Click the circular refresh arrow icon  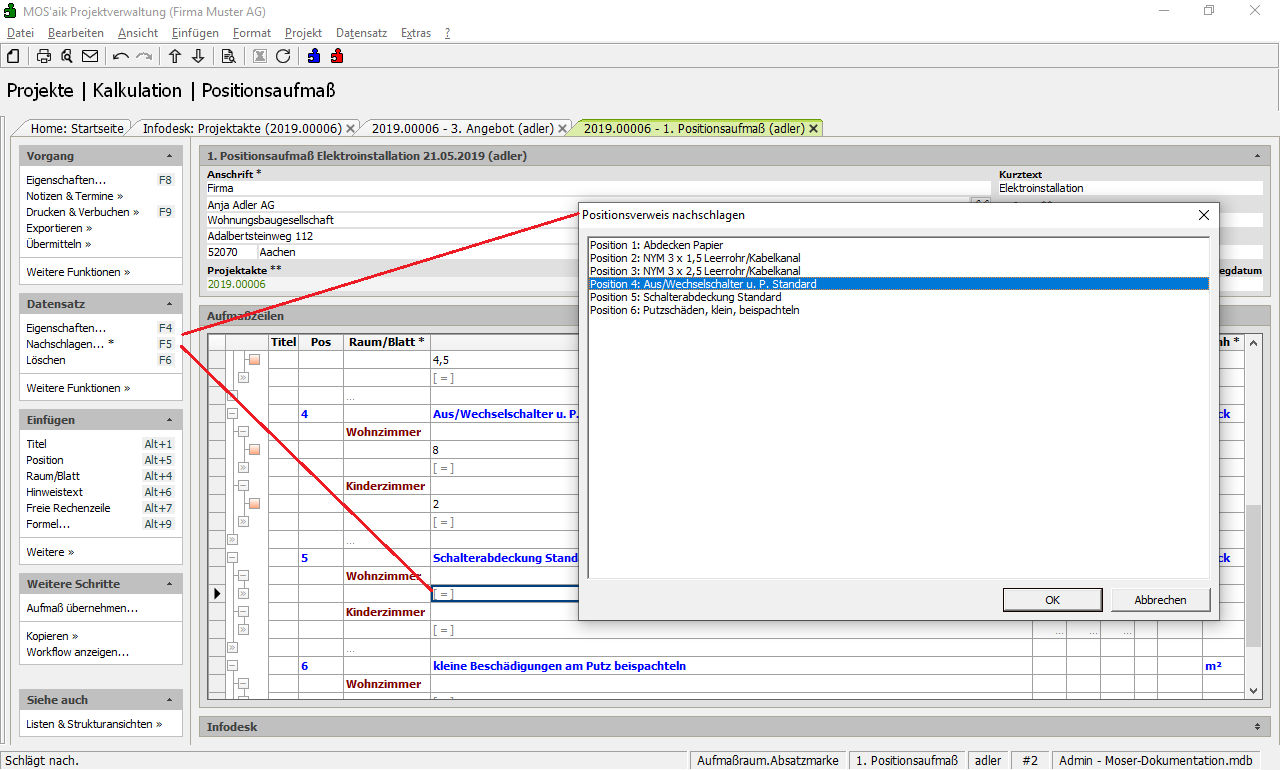(x=283, y=56)
